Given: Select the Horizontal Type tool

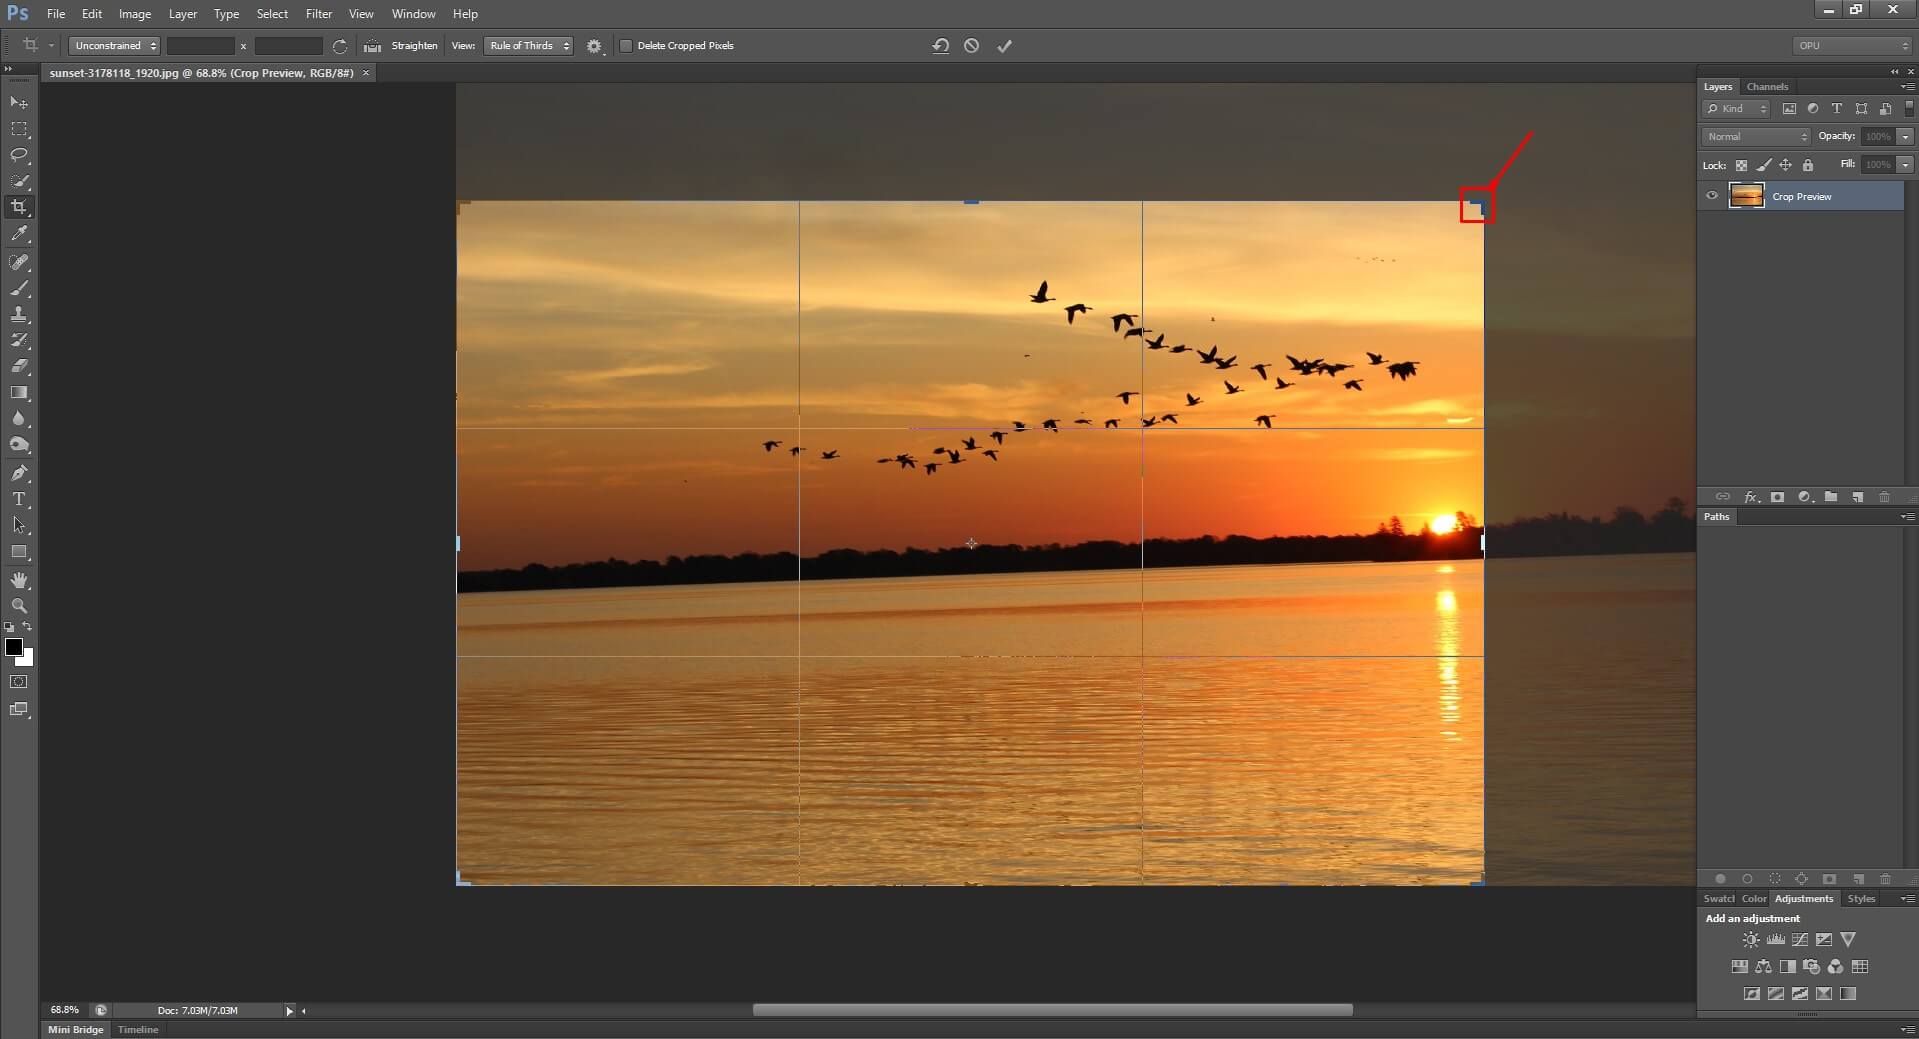Looking at the screenshot, I should (19, 499).
